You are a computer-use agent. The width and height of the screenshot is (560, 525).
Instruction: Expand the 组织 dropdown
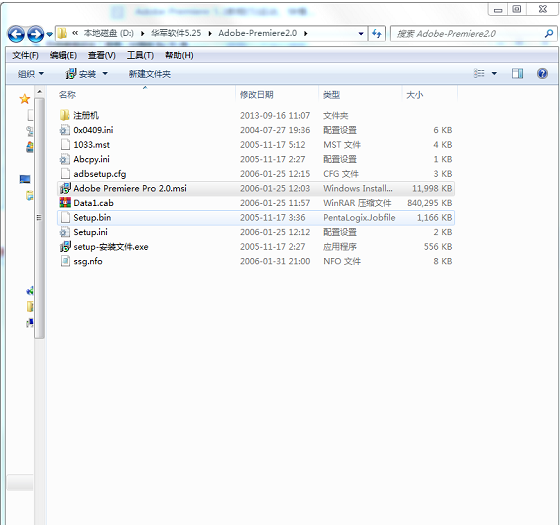click(x=31, y=74)
